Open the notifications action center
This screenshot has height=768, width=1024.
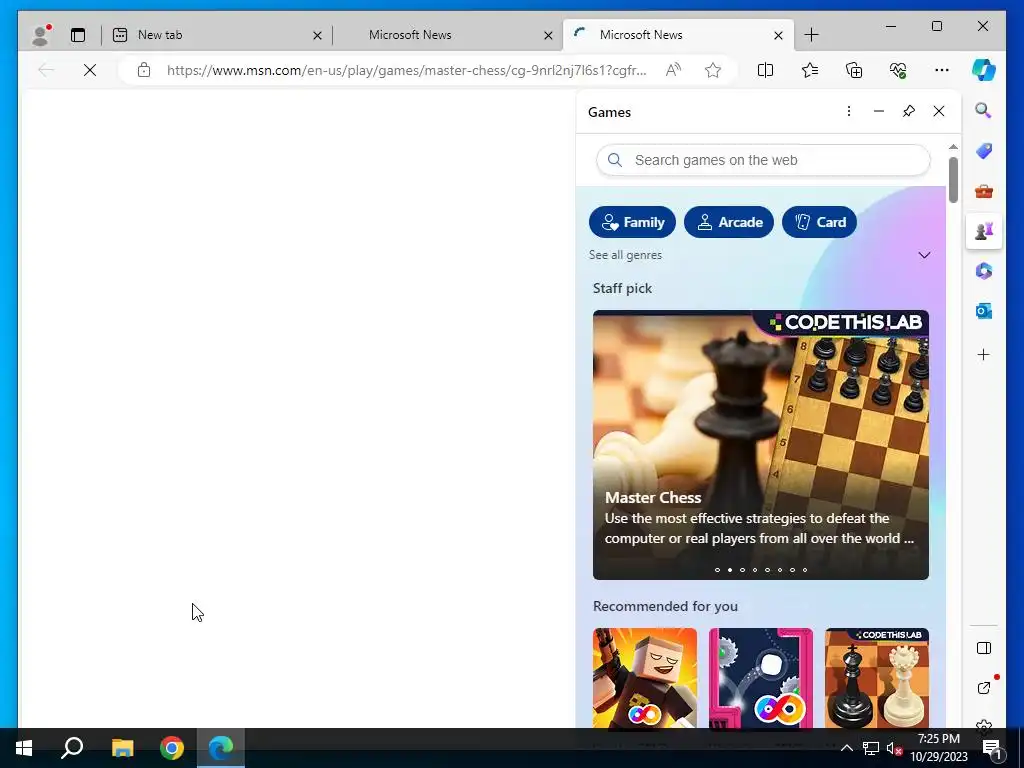point(992,748)
